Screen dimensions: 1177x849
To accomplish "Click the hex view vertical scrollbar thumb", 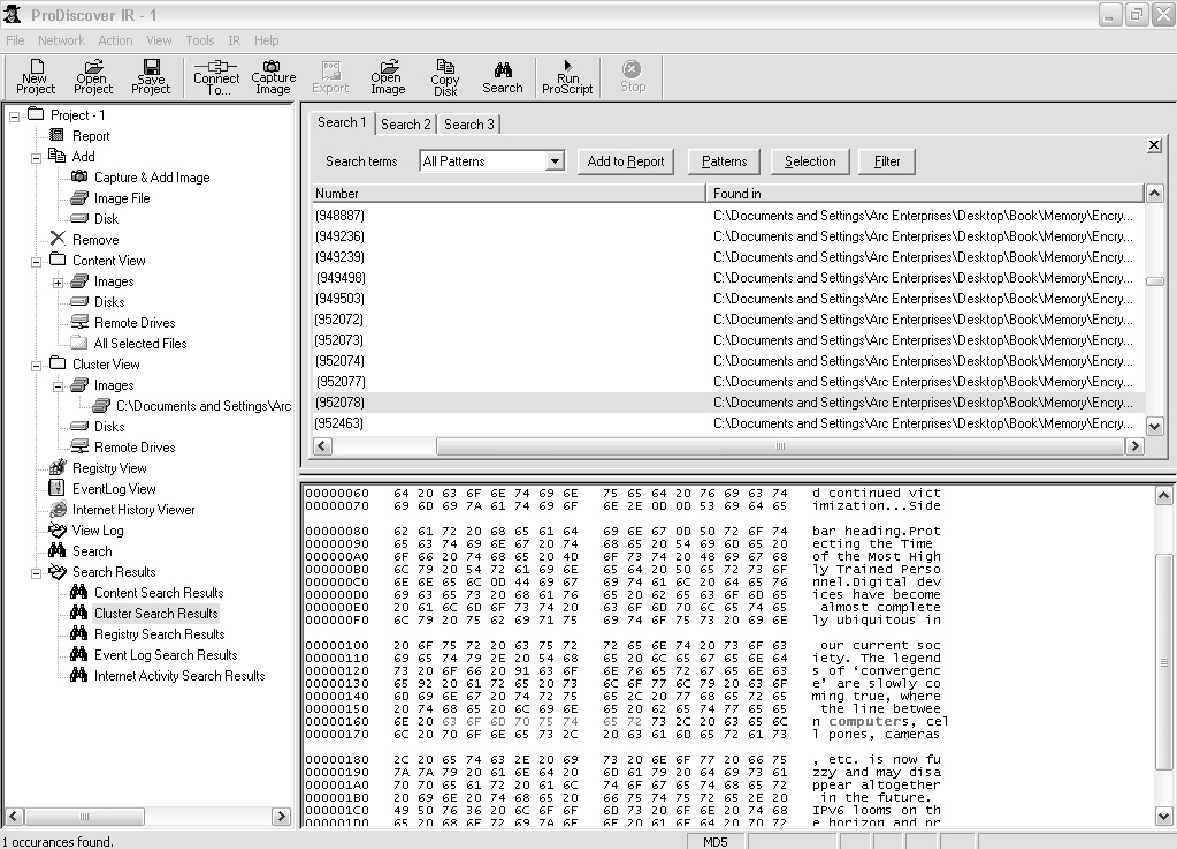I will [x=1163, y=662].
